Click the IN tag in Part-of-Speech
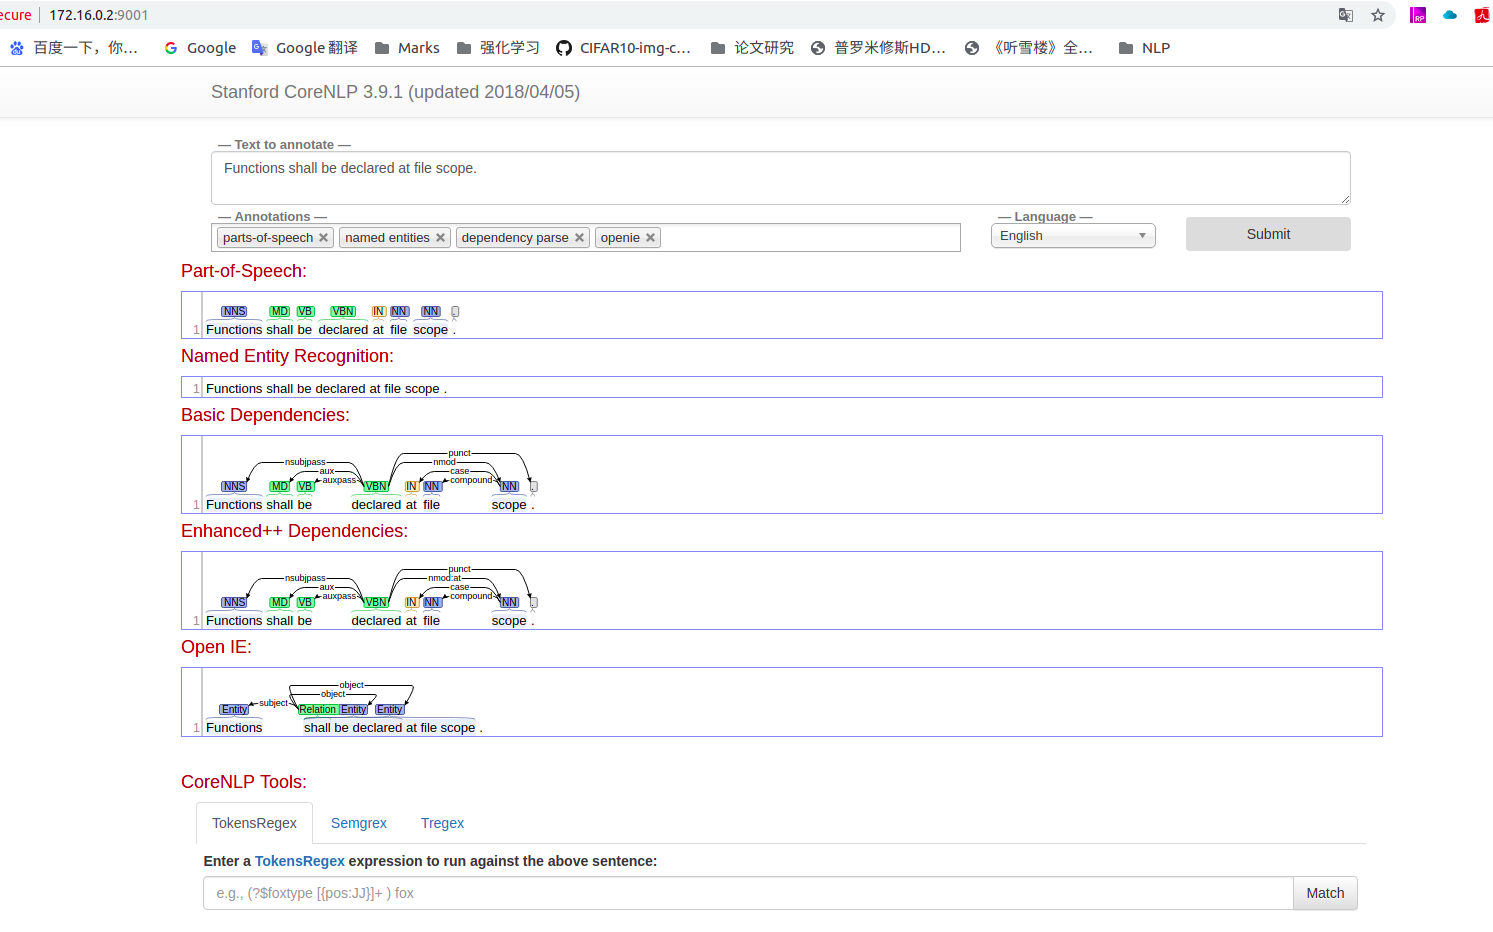The height and width of the screenshot is (932, 1493). tap(379, 312)
